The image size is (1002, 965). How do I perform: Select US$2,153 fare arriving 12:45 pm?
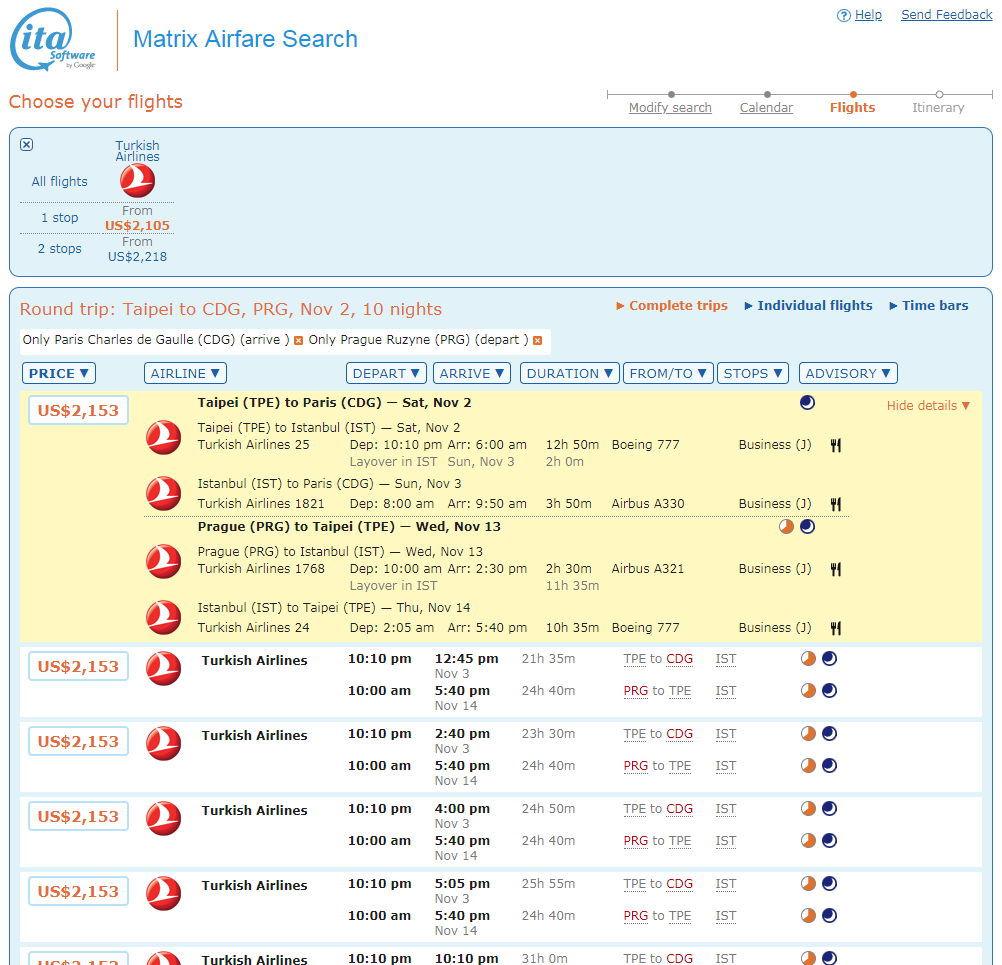[x=78, y=666]
